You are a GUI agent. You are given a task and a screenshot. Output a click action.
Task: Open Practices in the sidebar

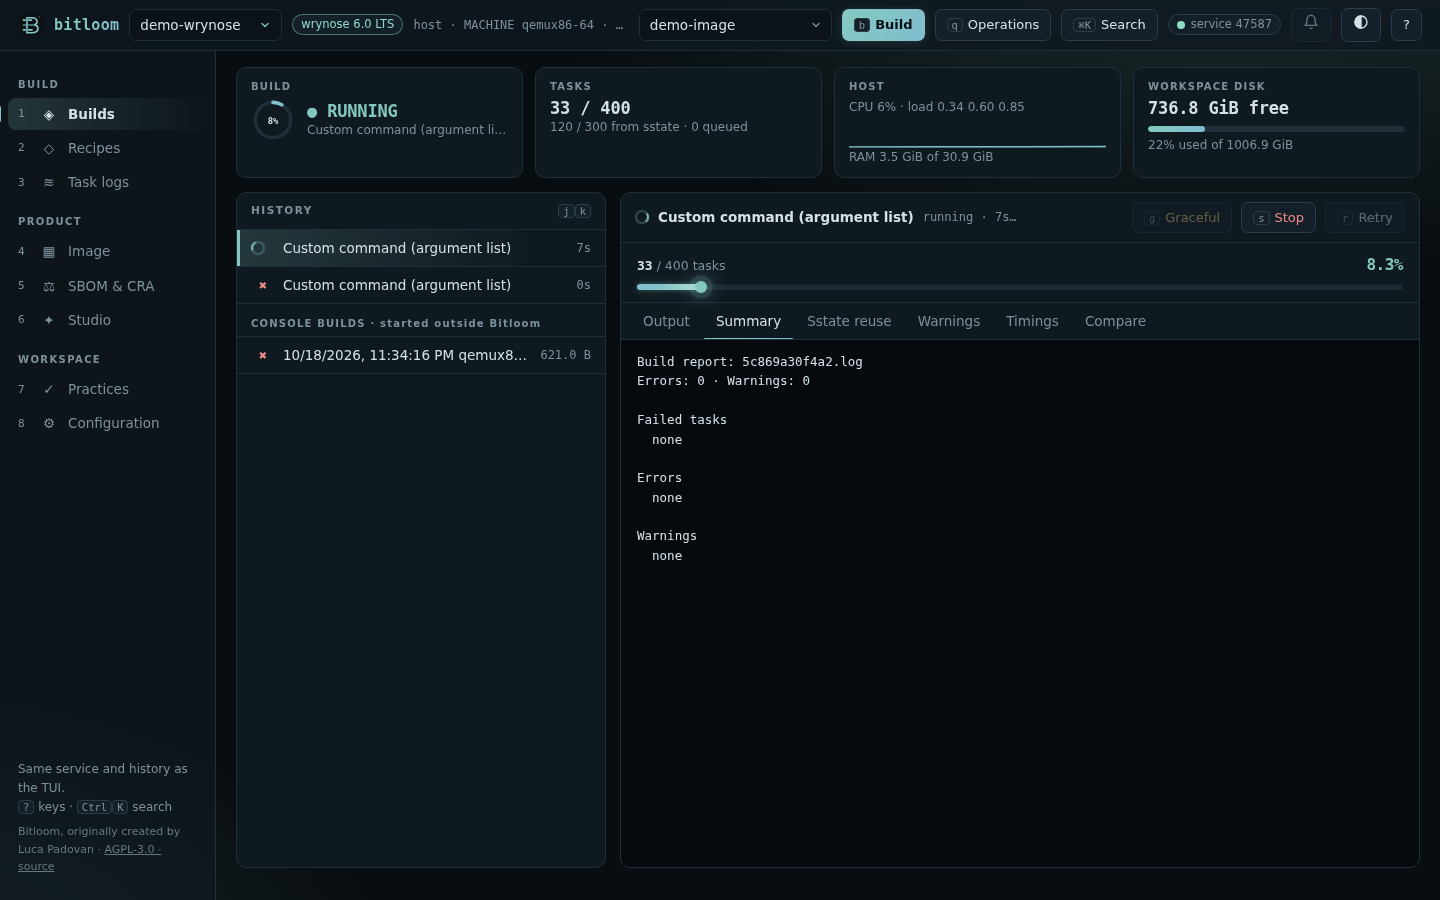pos(108,389)
